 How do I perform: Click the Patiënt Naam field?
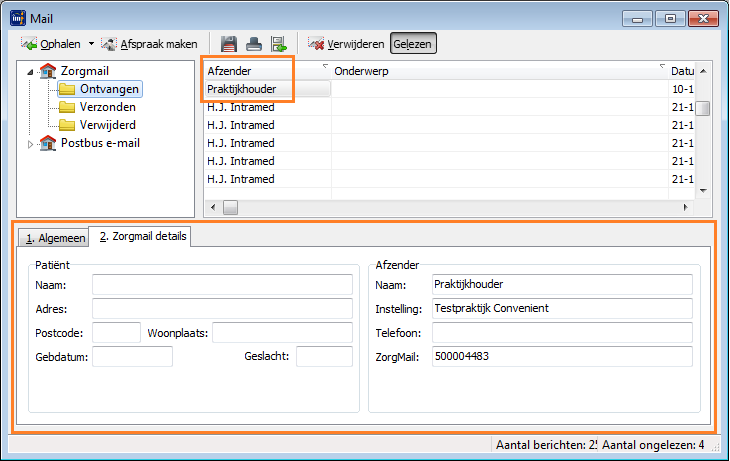pos(222,285)
